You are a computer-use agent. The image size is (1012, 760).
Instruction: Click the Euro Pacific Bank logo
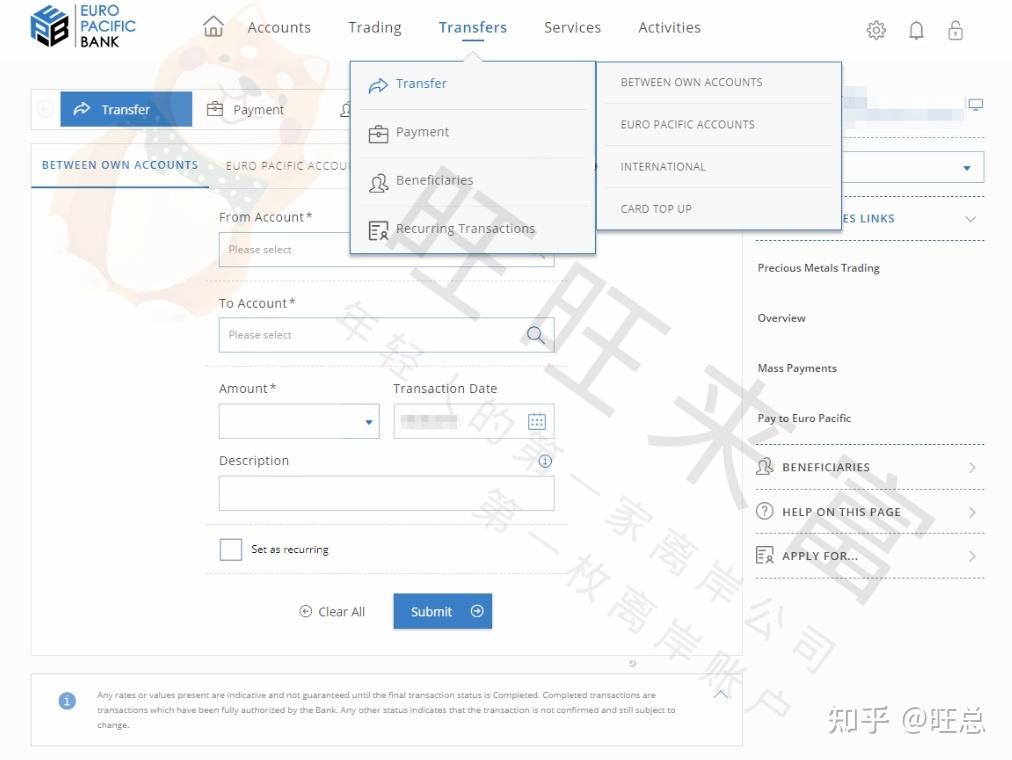(83, 26)
